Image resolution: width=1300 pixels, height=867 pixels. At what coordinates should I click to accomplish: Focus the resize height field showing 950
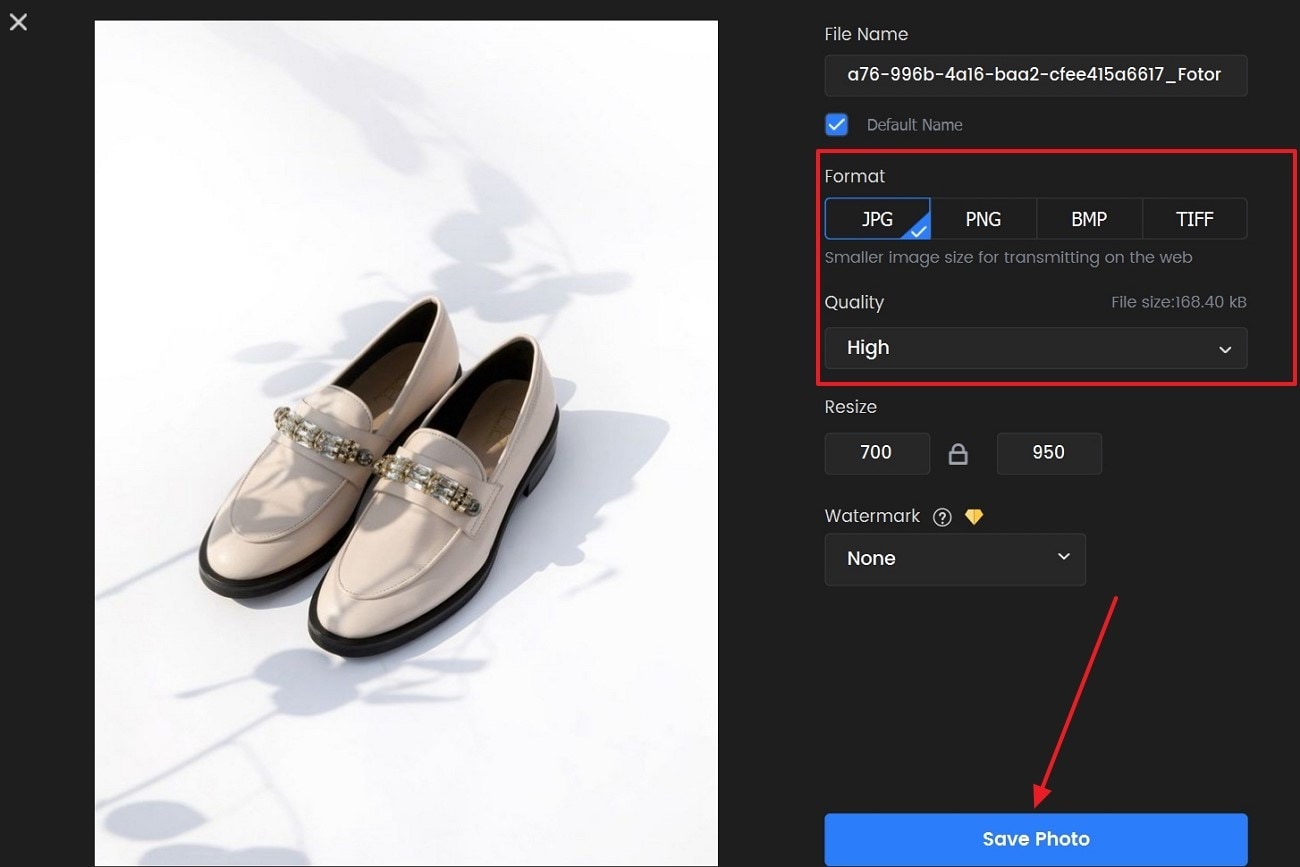click(1048, 453)
